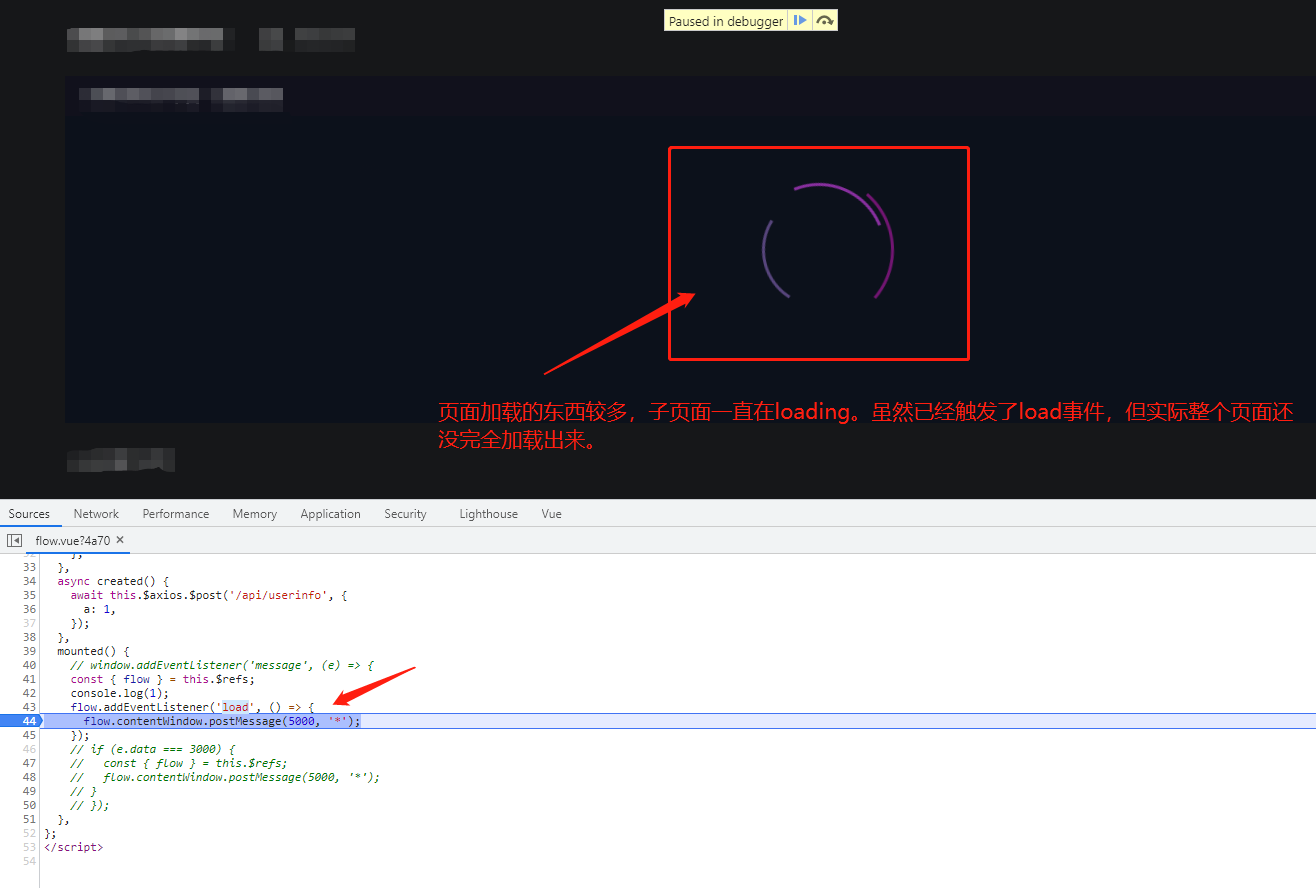This screenshot has width=1316, height=888.
Task: Click the Resume script execution icon
Action: (x=799, y=19)
